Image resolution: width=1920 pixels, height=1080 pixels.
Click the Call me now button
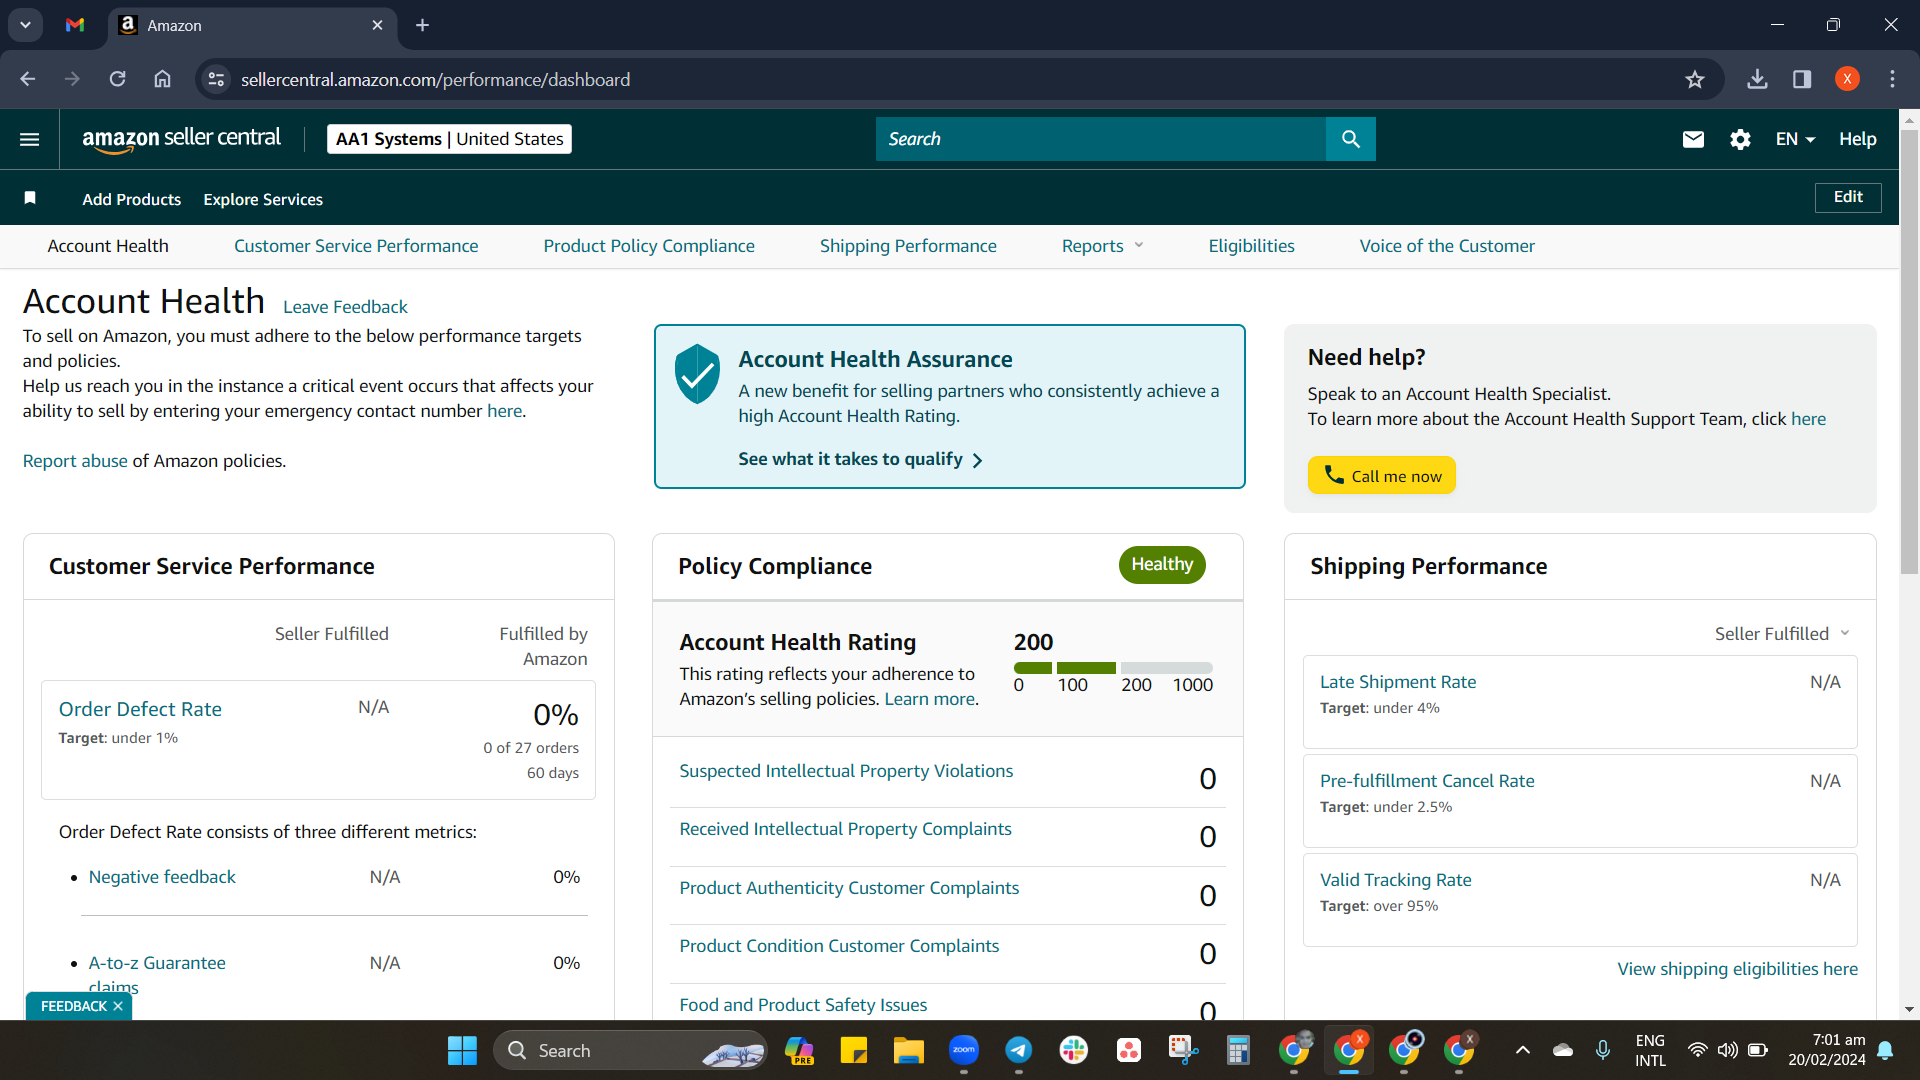(x=1381, y=476)
